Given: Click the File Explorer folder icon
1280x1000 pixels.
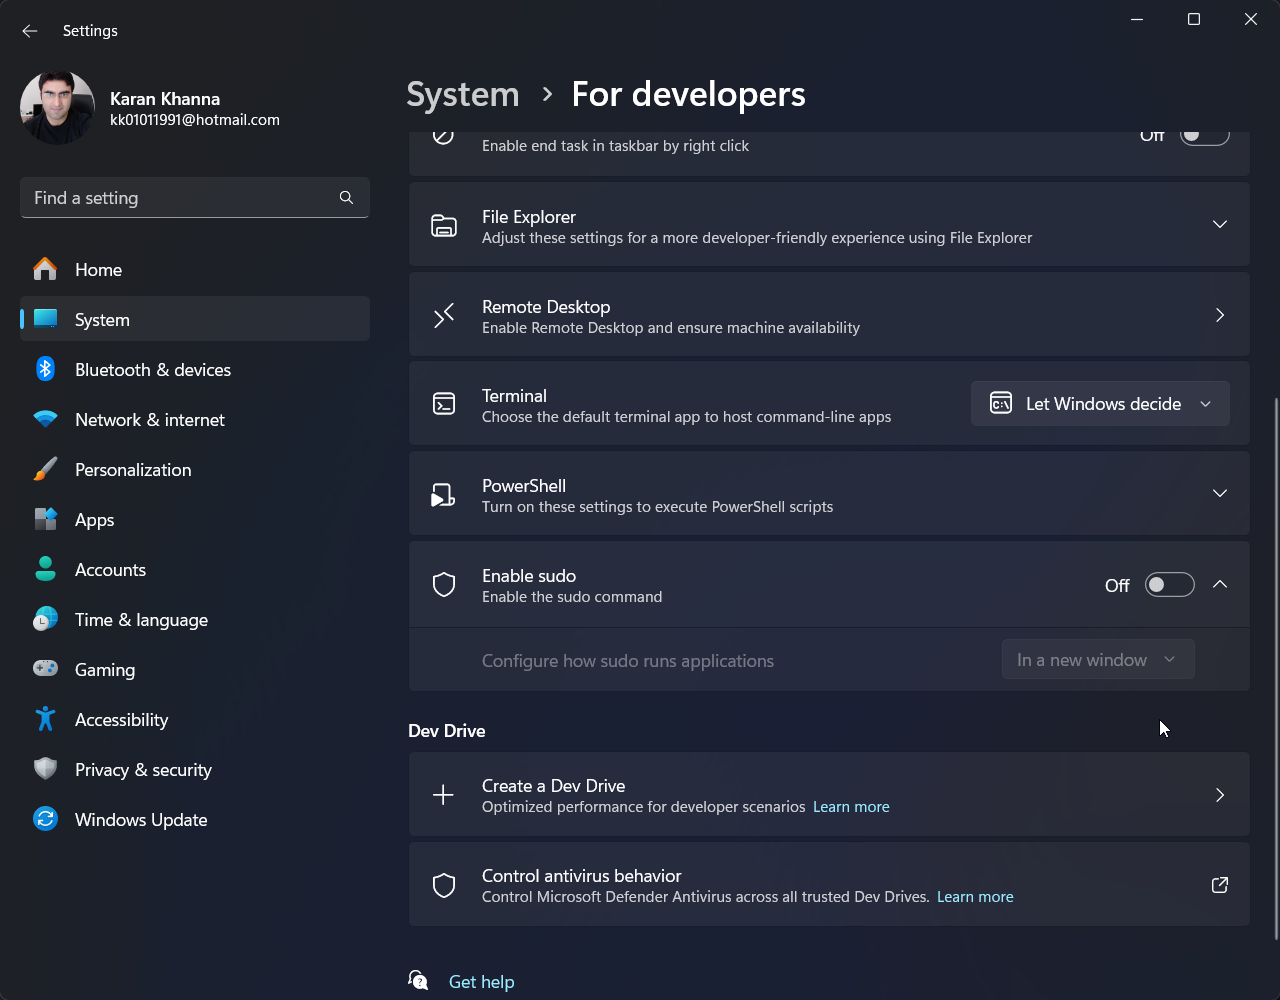Looking at the screenshot, I should (x=444, y=225).
